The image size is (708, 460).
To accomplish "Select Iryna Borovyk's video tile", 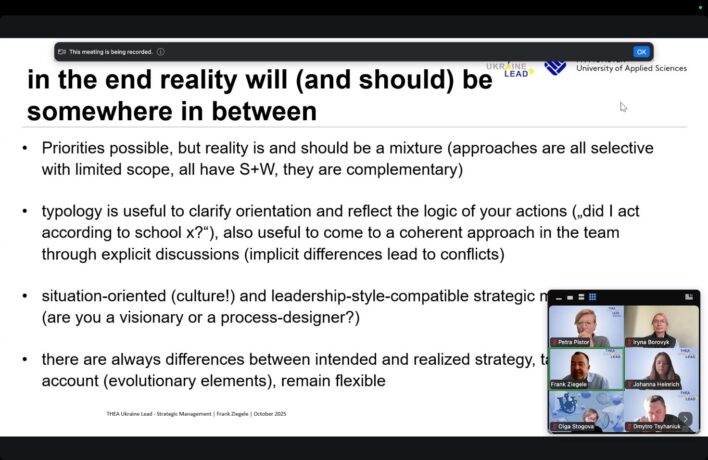I will pyautogui.click(x=661, y=326).
